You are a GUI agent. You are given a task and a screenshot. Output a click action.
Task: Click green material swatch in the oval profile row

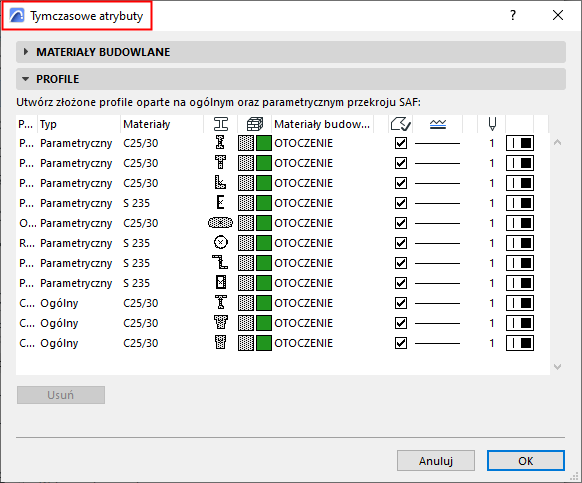point(264,223)
